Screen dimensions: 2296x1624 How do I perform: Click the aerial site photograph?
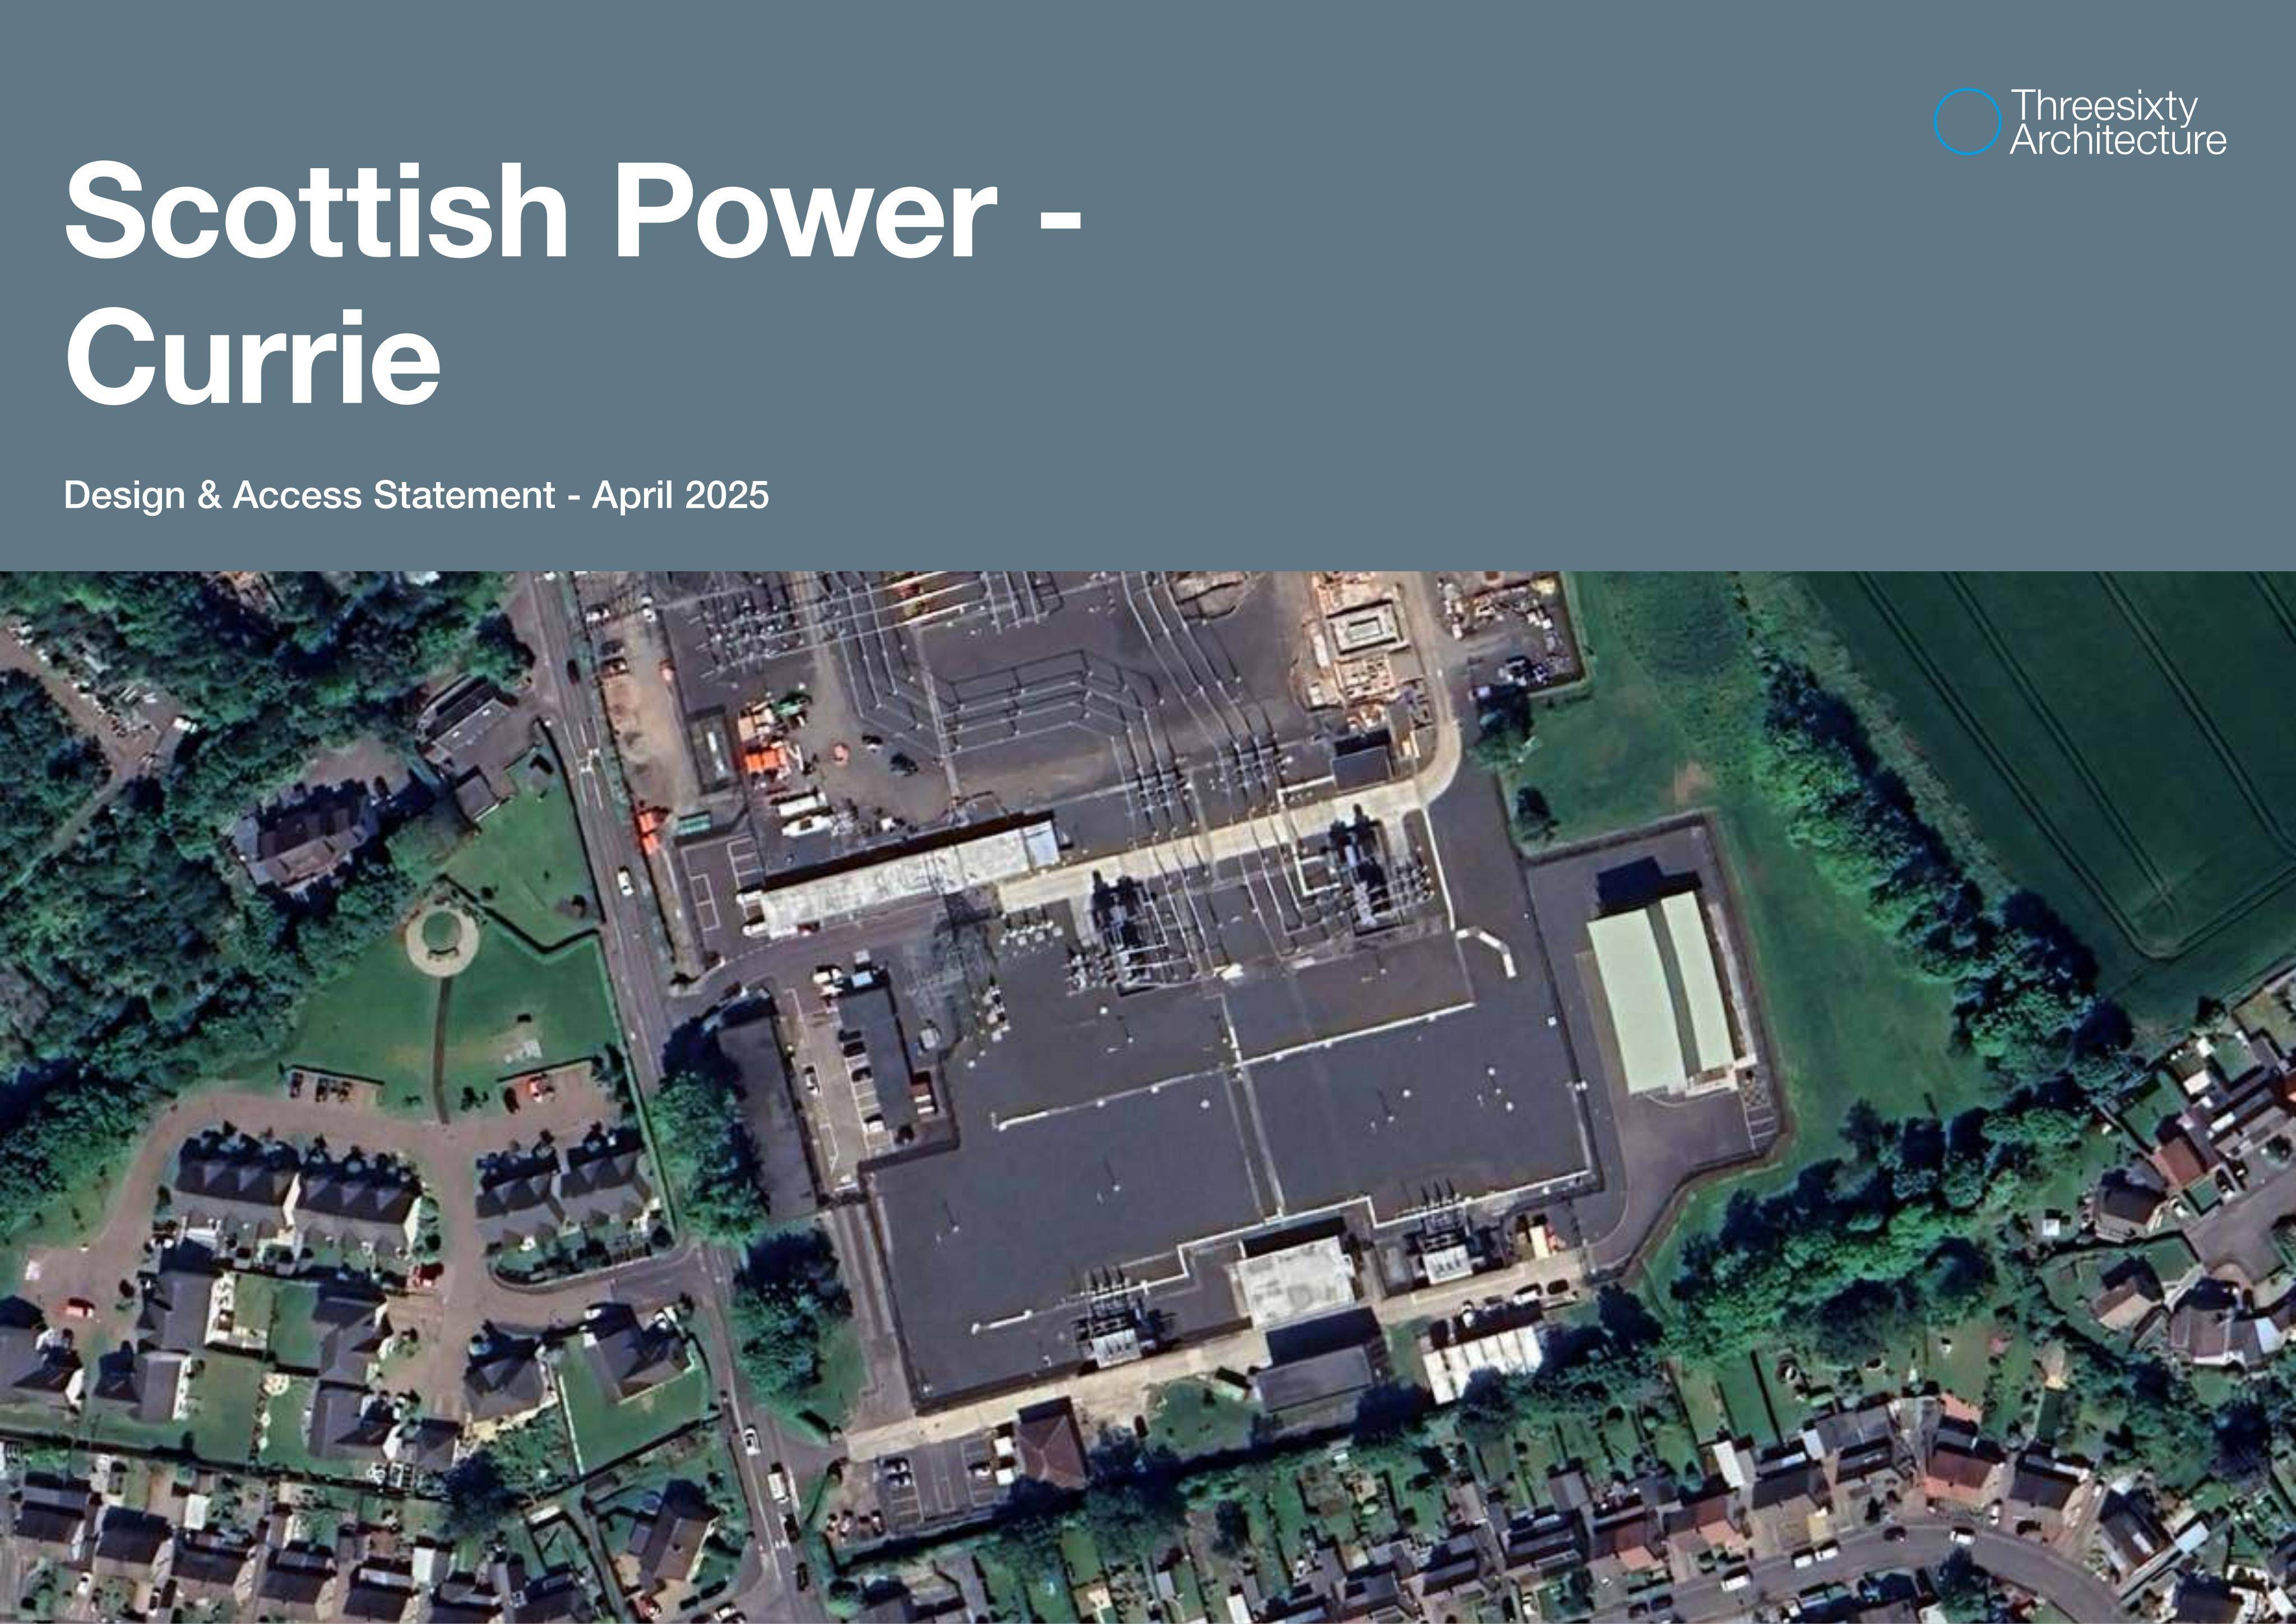tap(1148, 1097)
